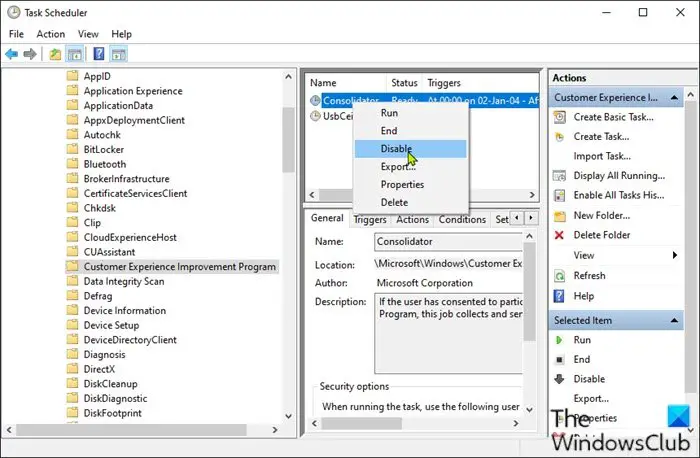700x458 pixels.
Task: Click the tree pane scroll up arrow
Action: point(288,77)
